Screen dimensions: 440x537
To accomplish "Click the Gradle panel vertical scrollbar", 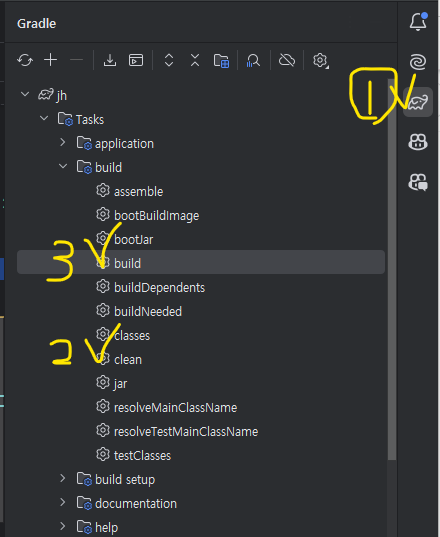I will coord(392,269).
